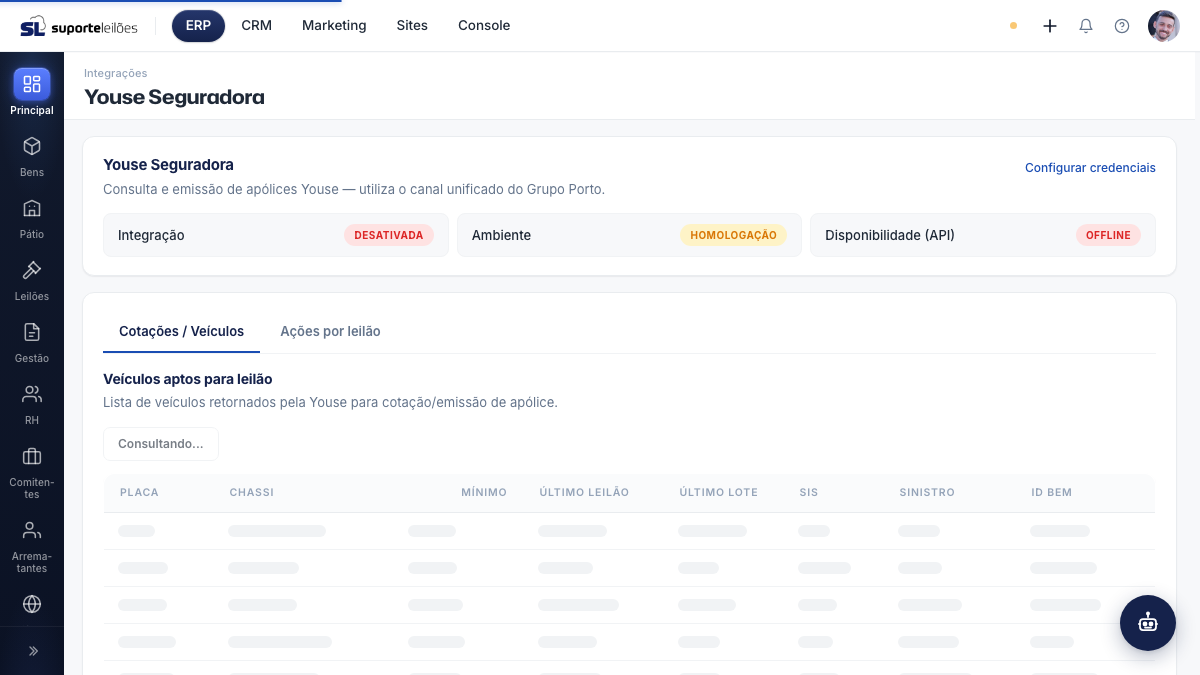Open RH people icon
Image resolution: width=1200 pixels, height=675 pixels.
click(32, 394)
